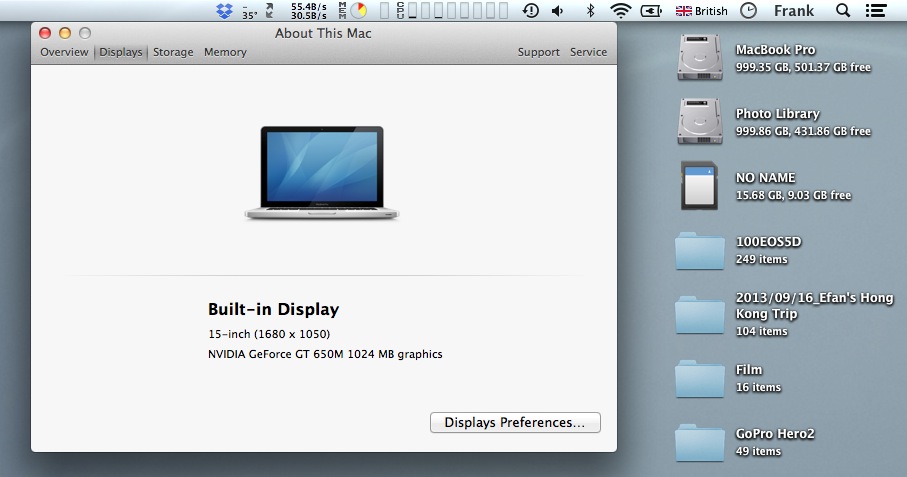
Task: Open the British input source menu
Action: click(702, 10)
